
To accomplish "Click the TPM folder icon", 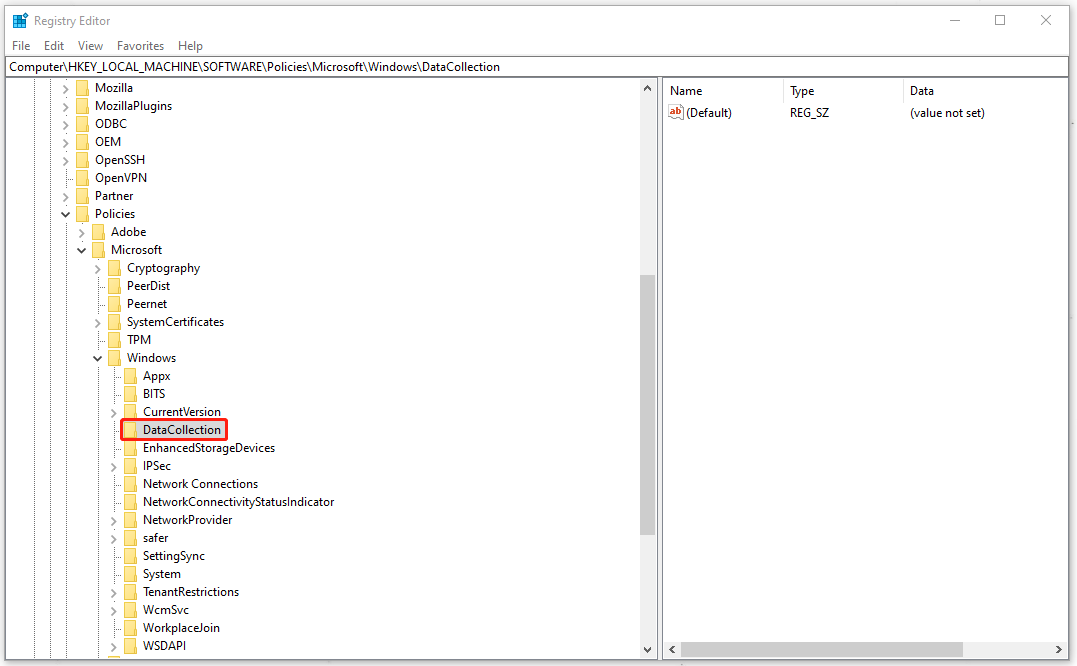I will tap(115, 340).
